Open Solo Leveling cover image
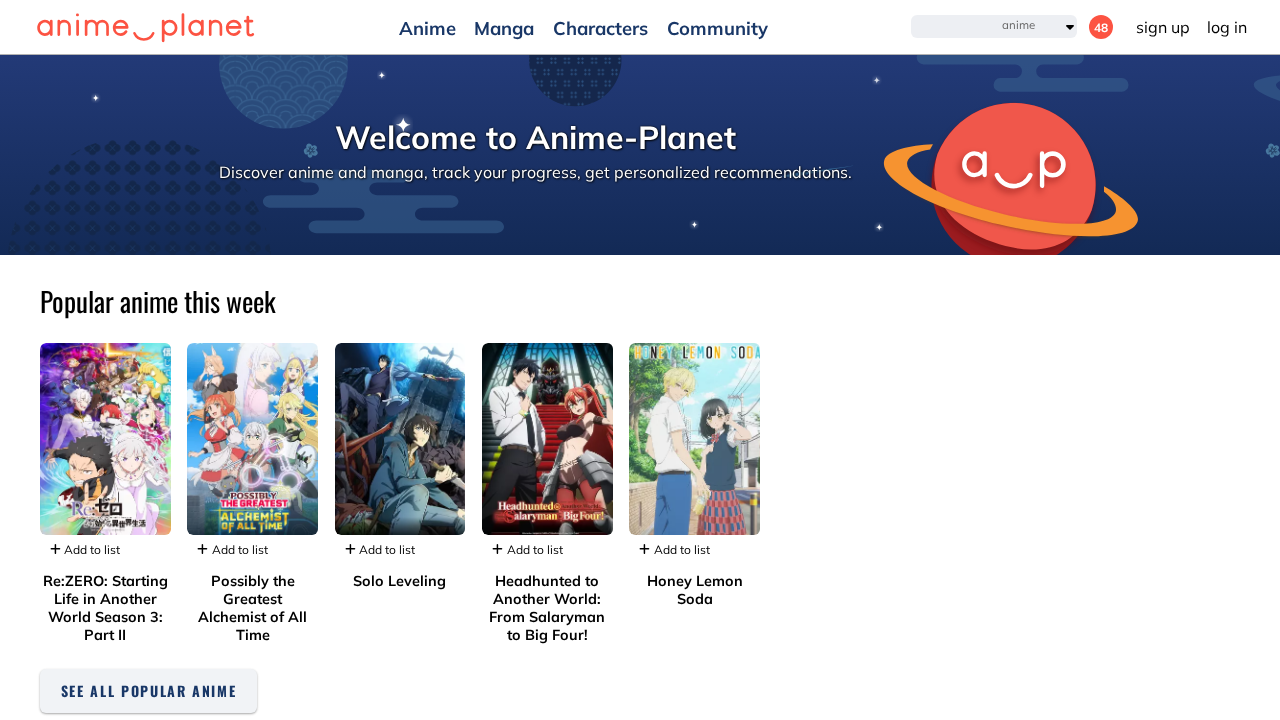 [x=400, y=439]
